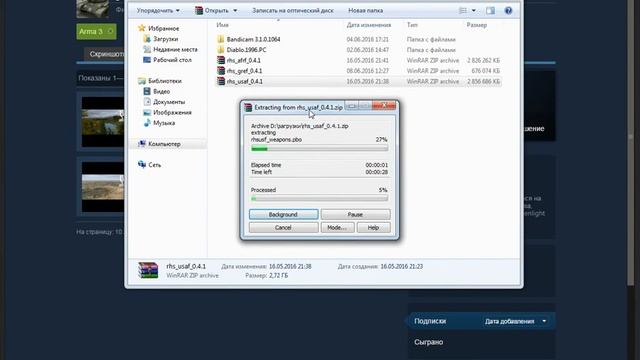Open extraction Mode settings
Viewport: 640px width, 360px height.
[x=337, y=227]
